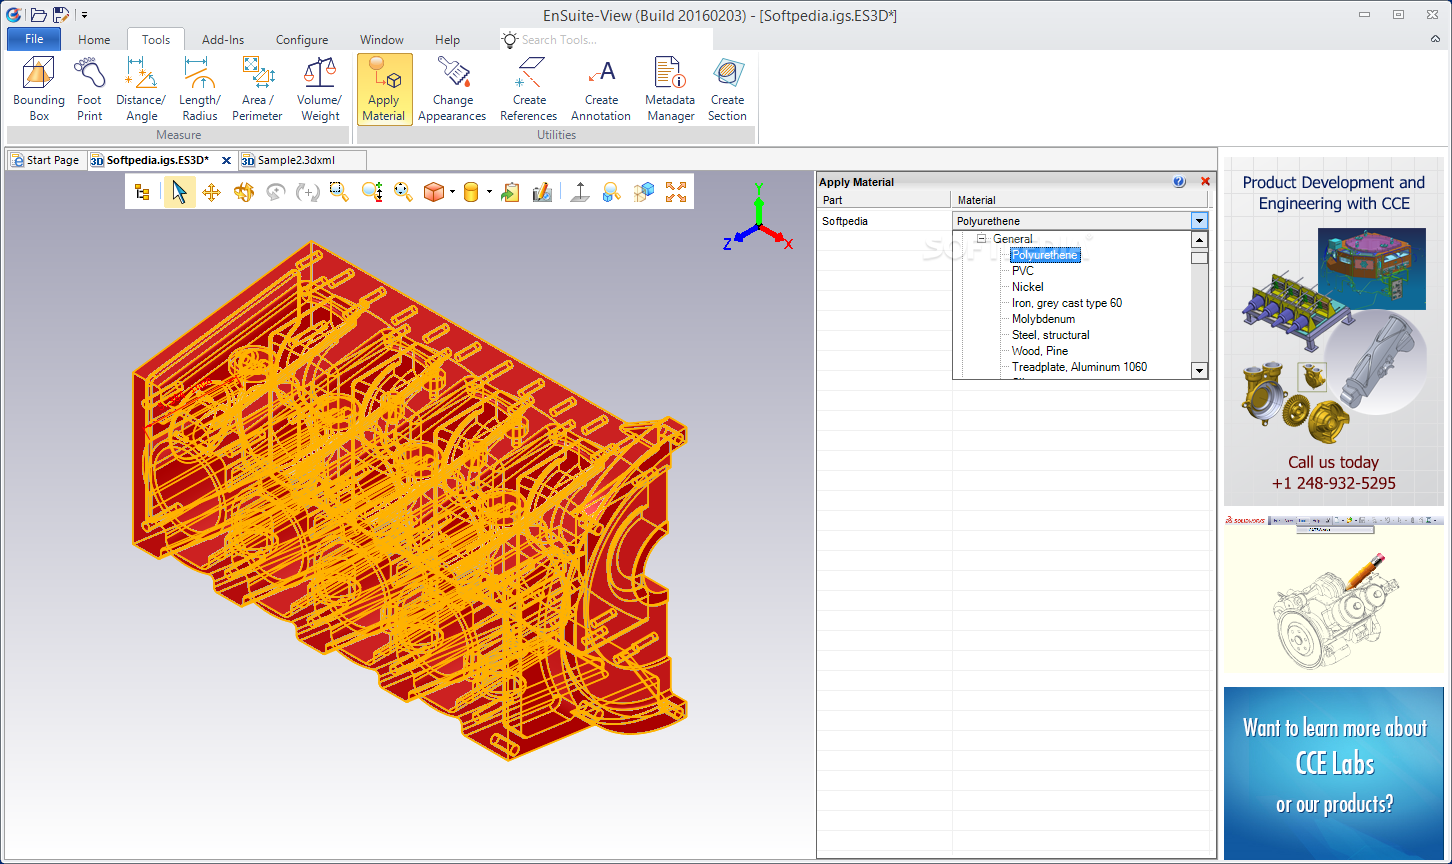
Task: Open the cylinder display mode dropdown arrow
Action: point(489,192)
